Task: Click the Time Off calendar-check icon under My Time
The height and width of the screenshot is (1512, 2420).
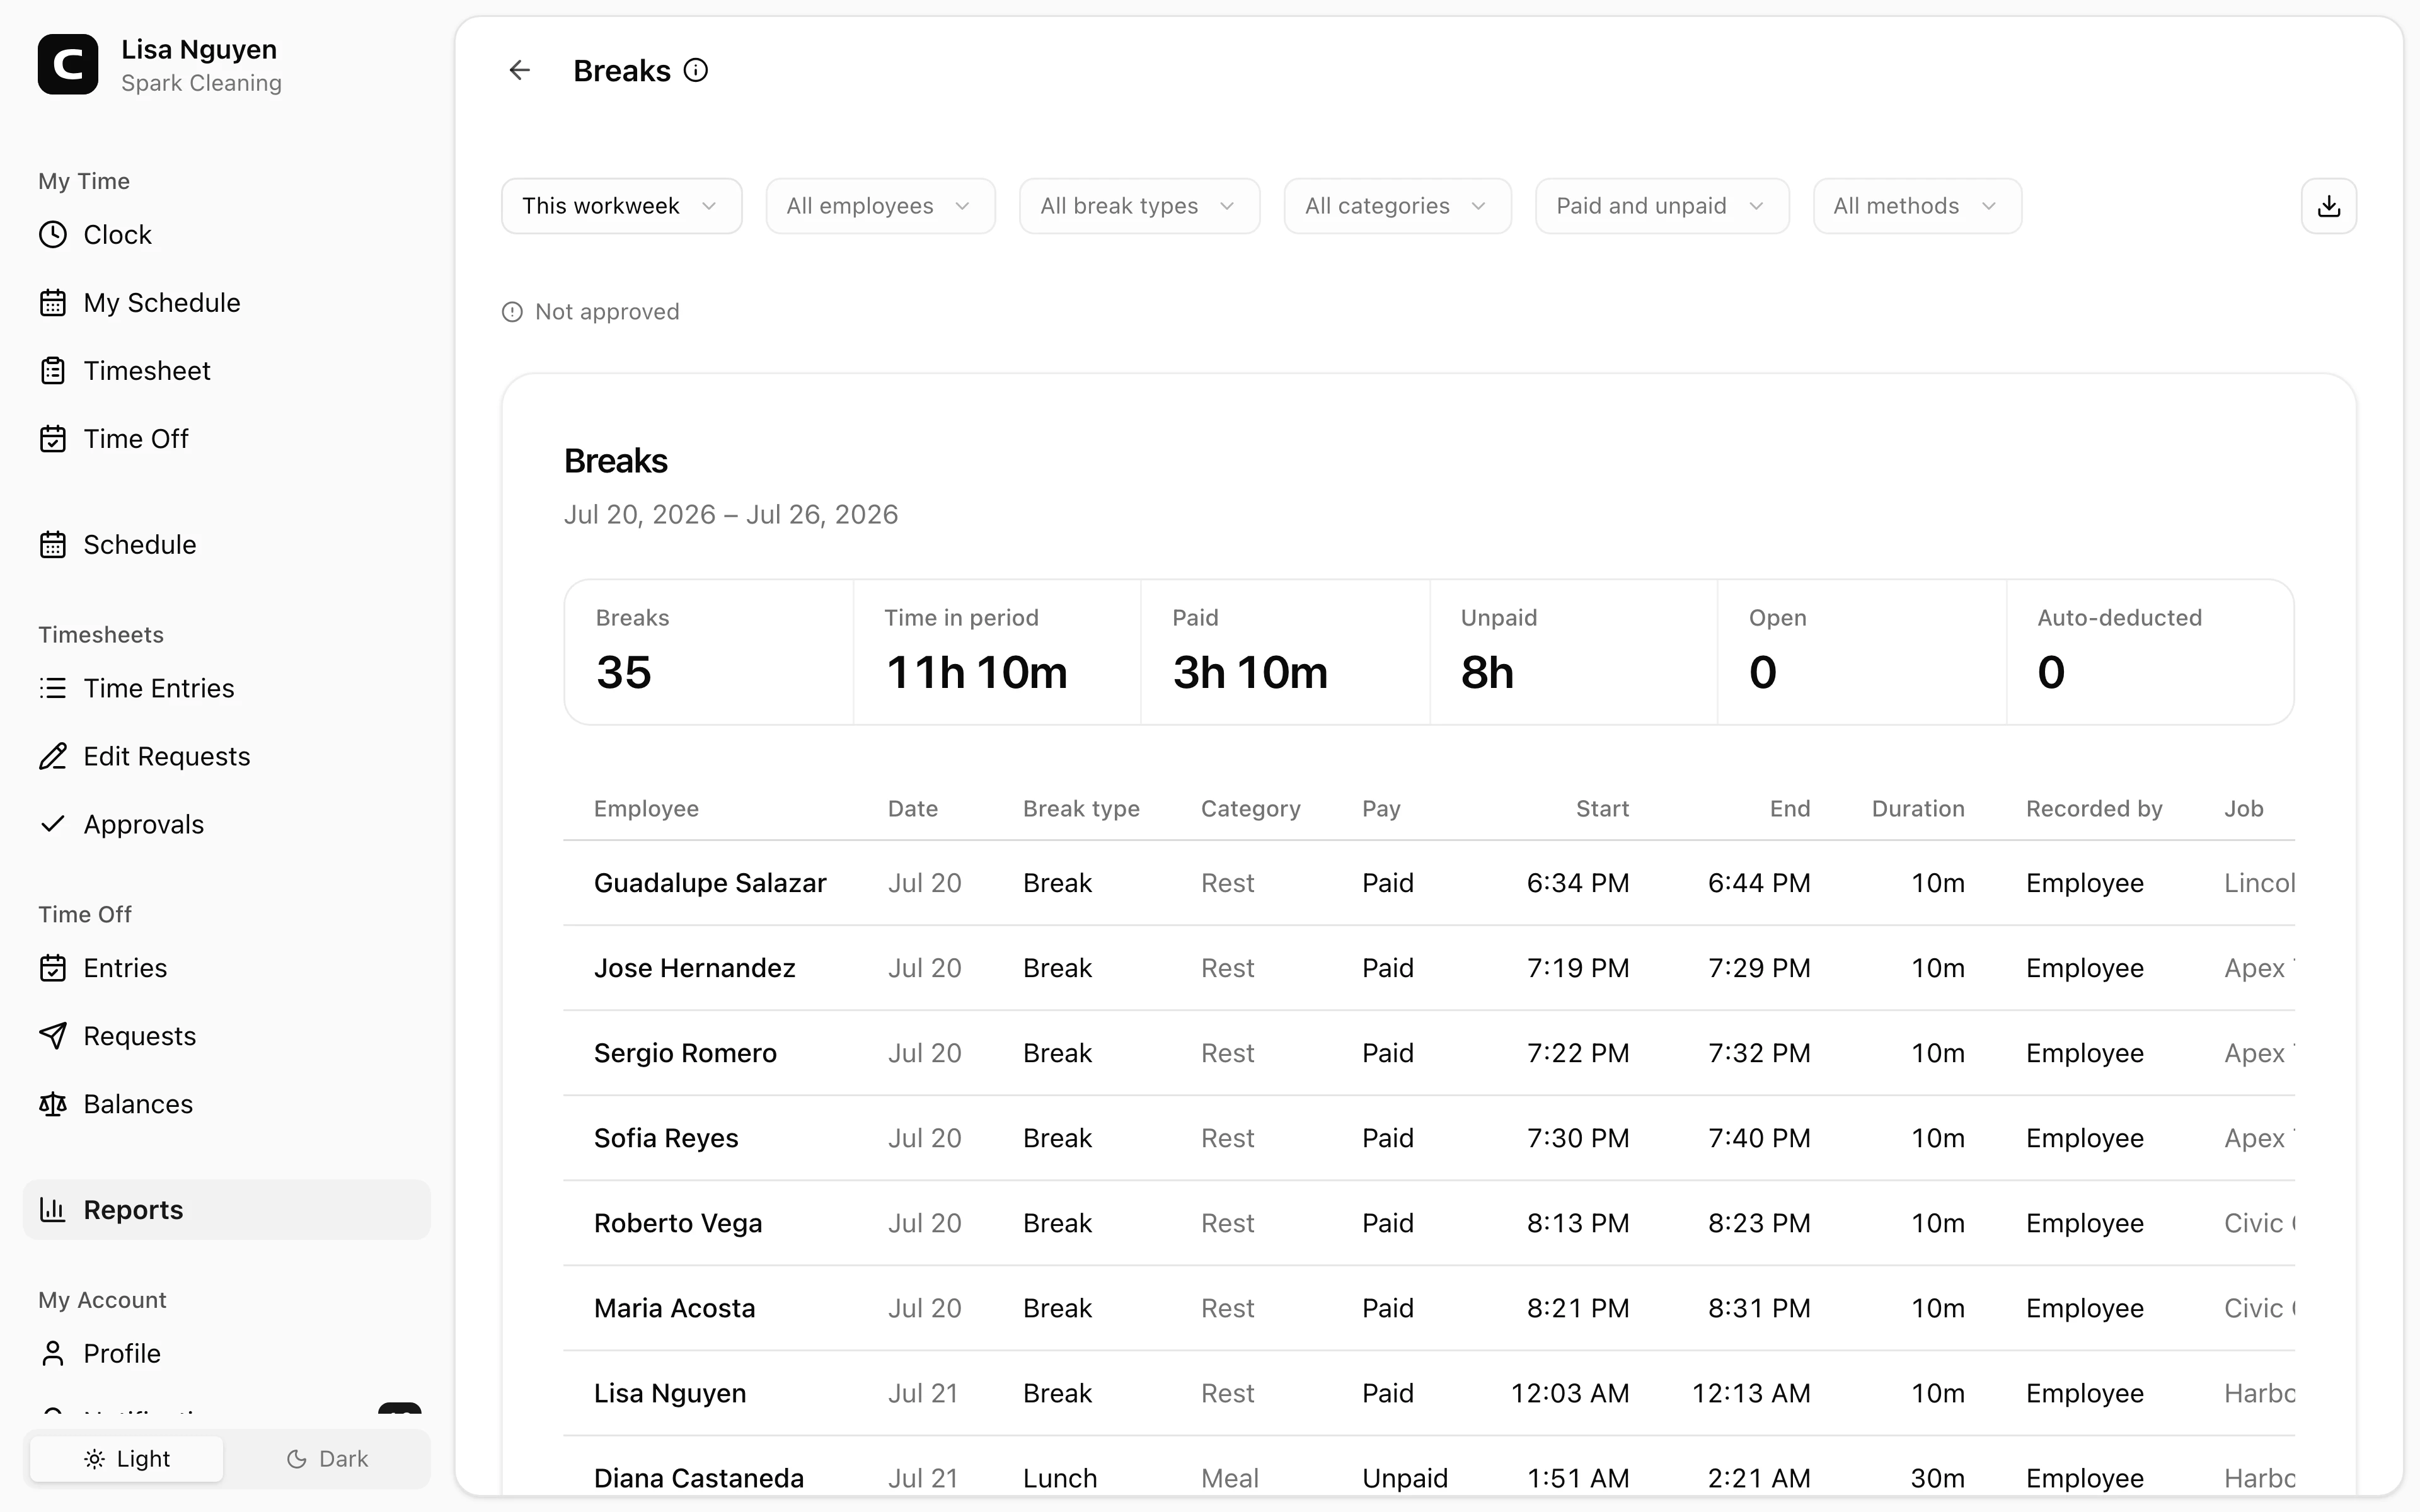Action: (53, 439)
